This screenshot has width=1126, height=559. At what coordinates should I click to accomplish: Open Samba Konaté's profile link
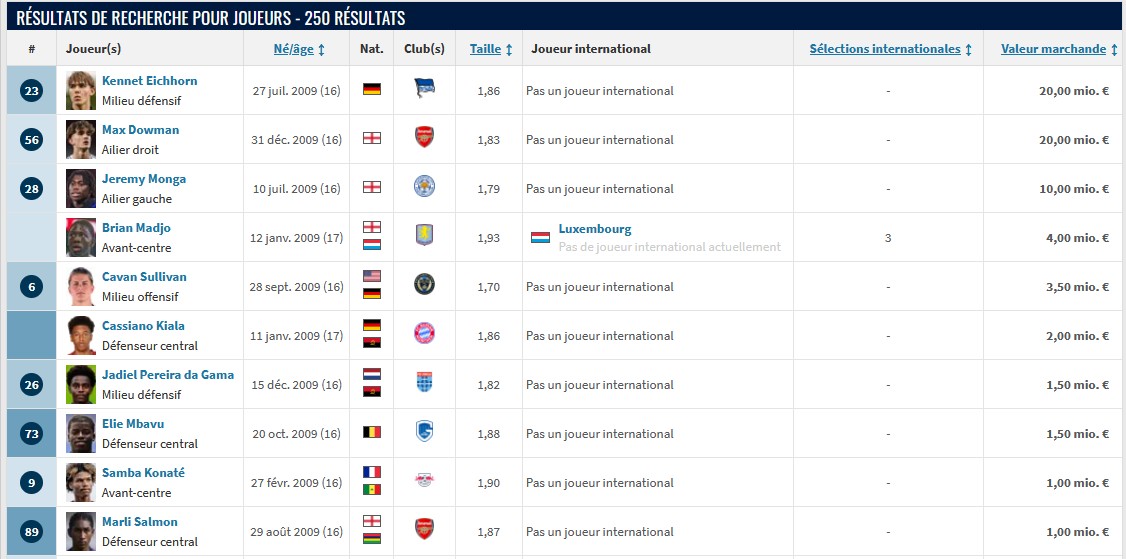coord(143,473)
